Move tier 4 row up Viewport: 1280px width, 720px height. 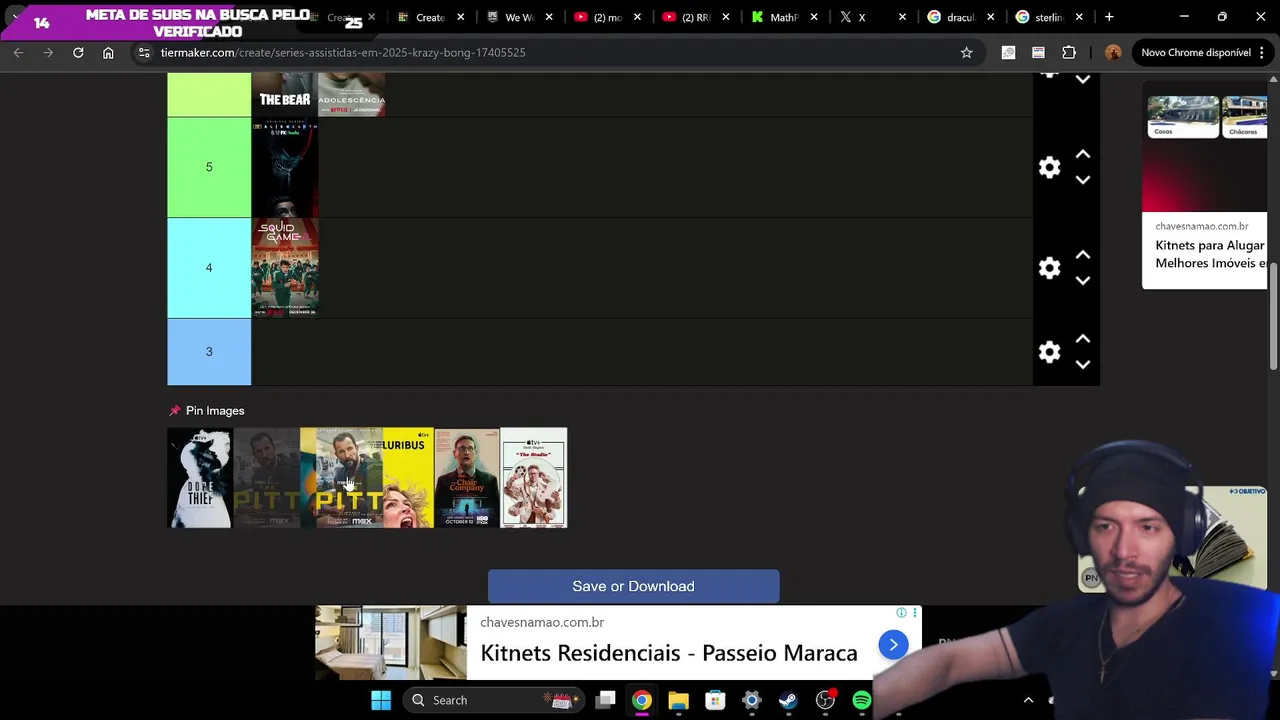coord(1083,255)
